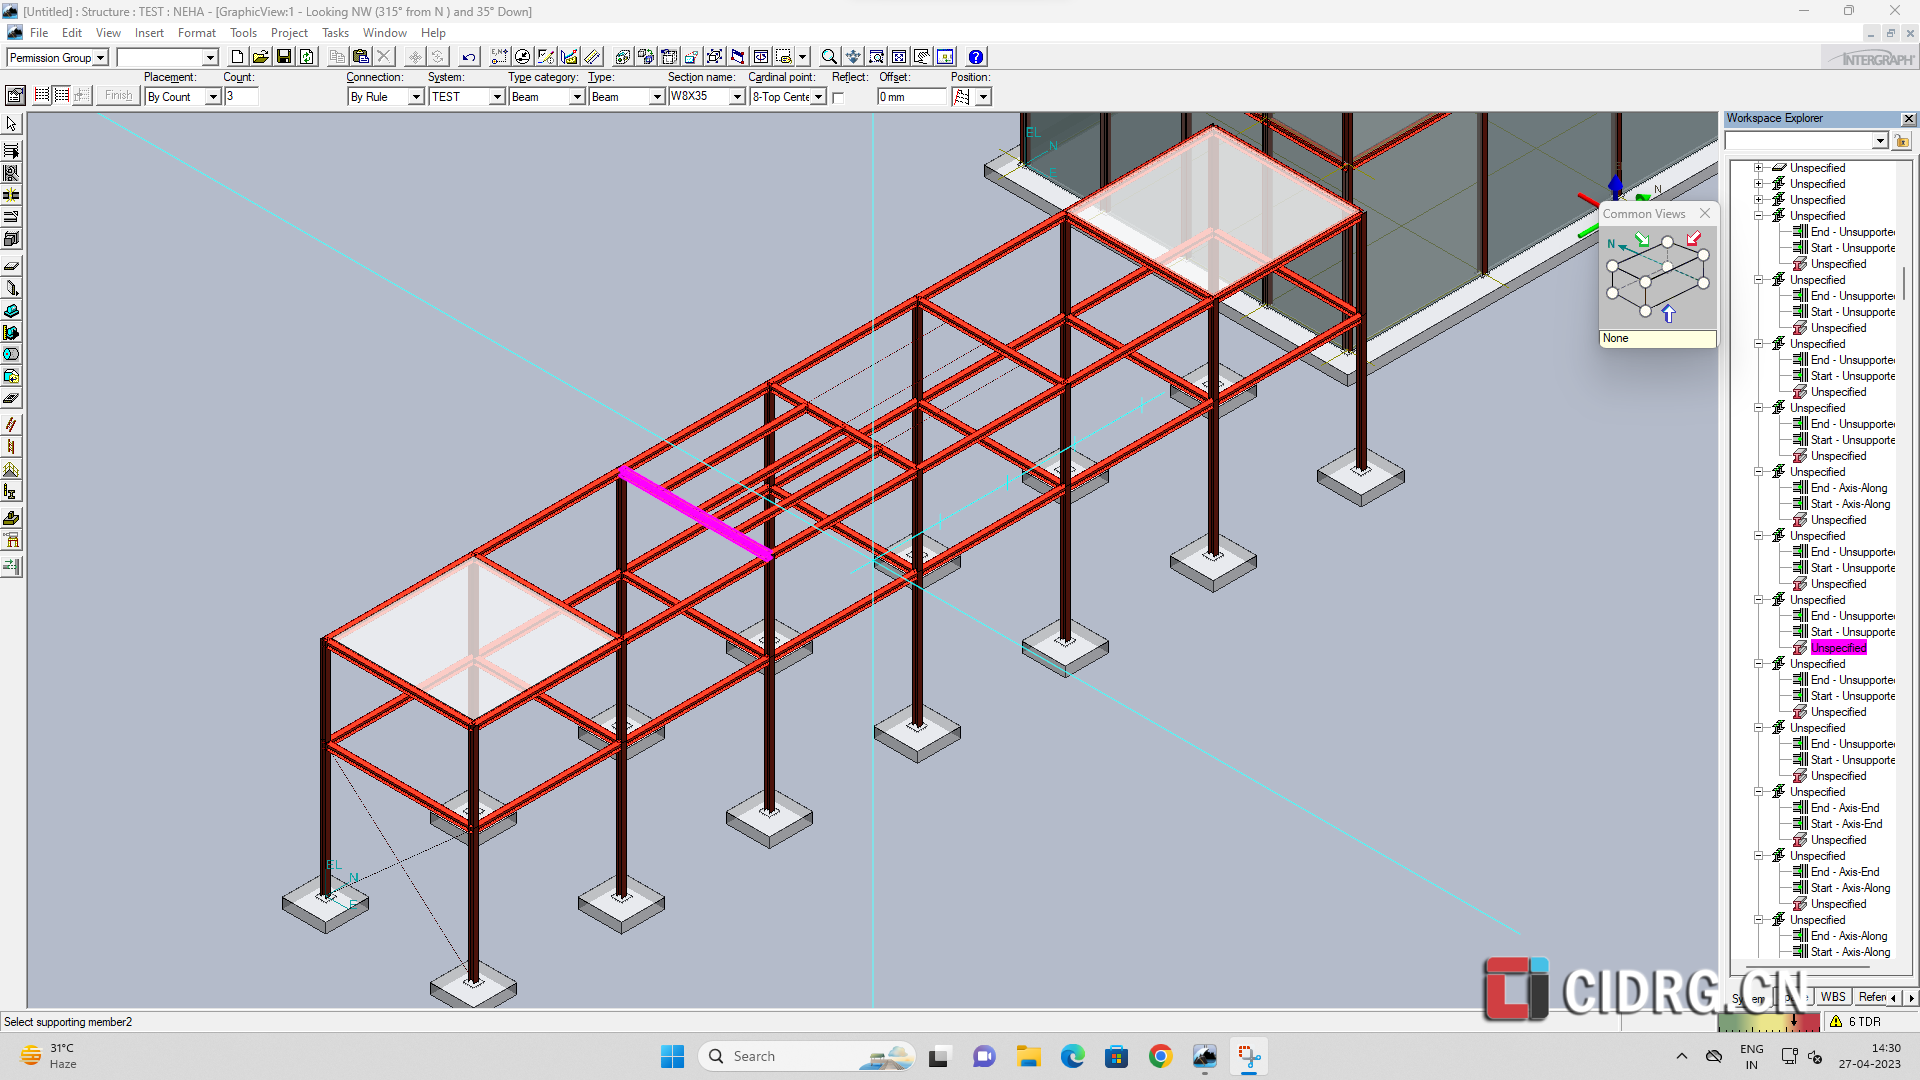Open the Project menu
This screenshot has height=1080, width=1920.
pos(289,33)
